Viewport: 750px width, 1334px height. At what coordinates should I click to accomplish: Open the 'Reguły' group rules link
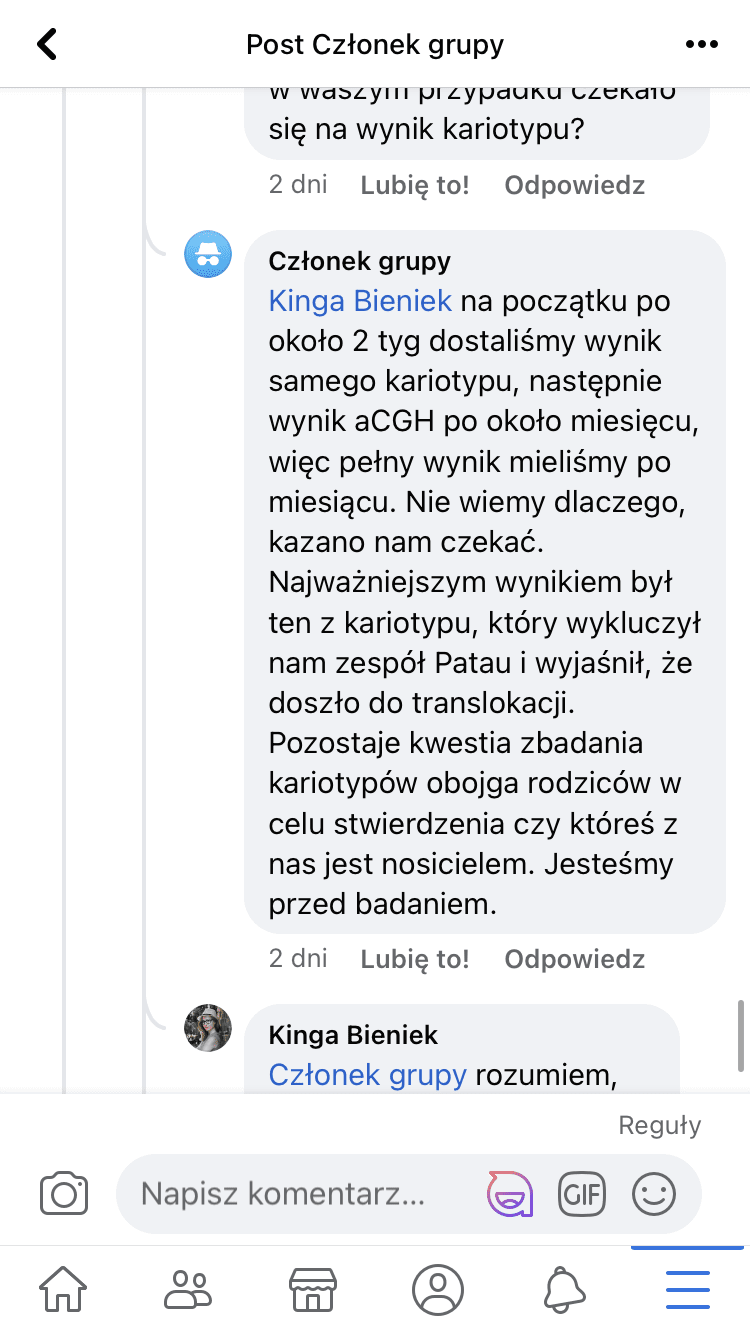coord(660,1125)
